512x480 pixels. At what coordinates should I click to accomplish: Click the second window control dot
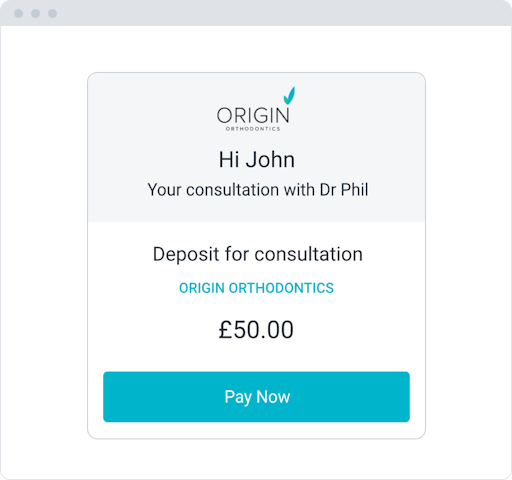(x=36, y=13)
